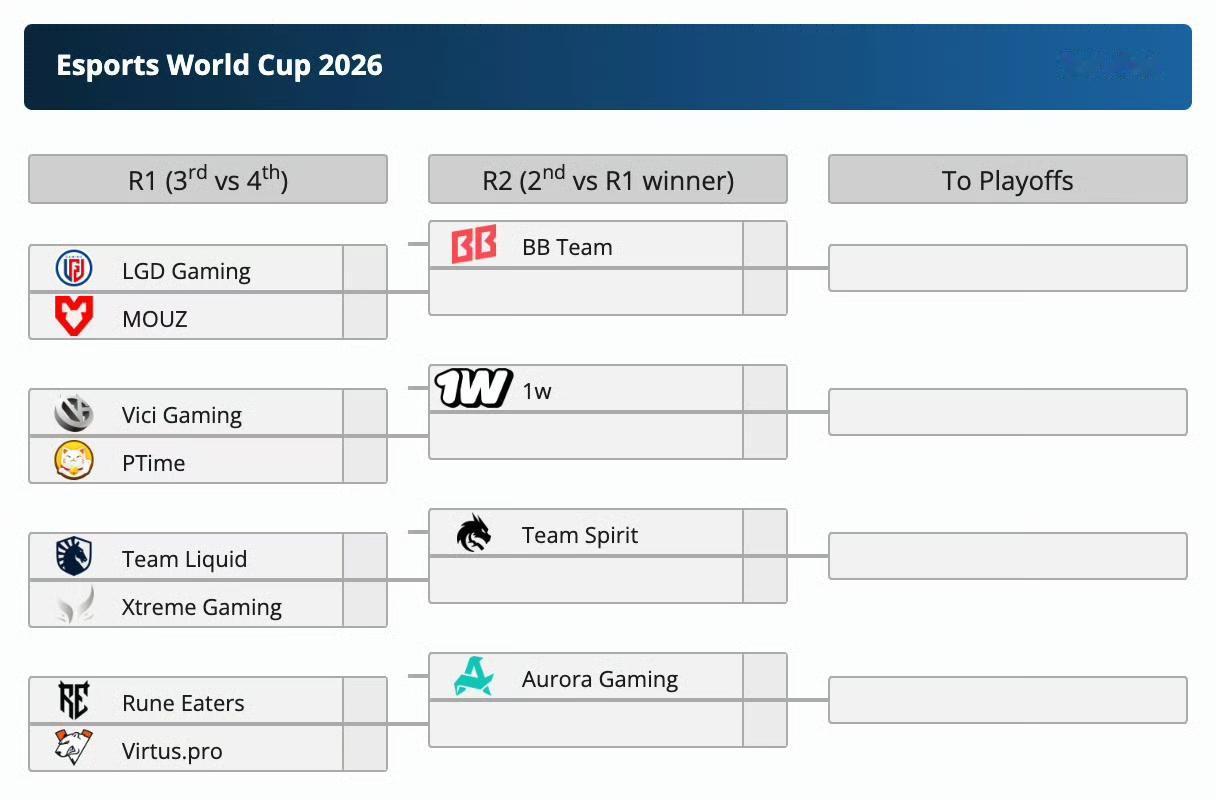The height and width of the screenshot is (800, 1216).
Task: Click the 1w team logo
Action: tap(474, 389)
